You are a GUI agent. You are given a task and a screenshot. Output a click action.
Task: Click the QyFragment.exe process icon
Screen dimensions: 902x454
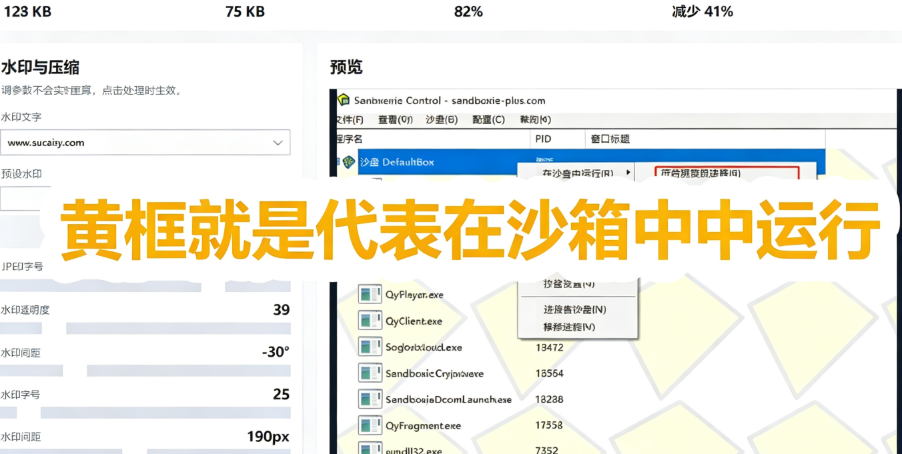pos(369,425)
